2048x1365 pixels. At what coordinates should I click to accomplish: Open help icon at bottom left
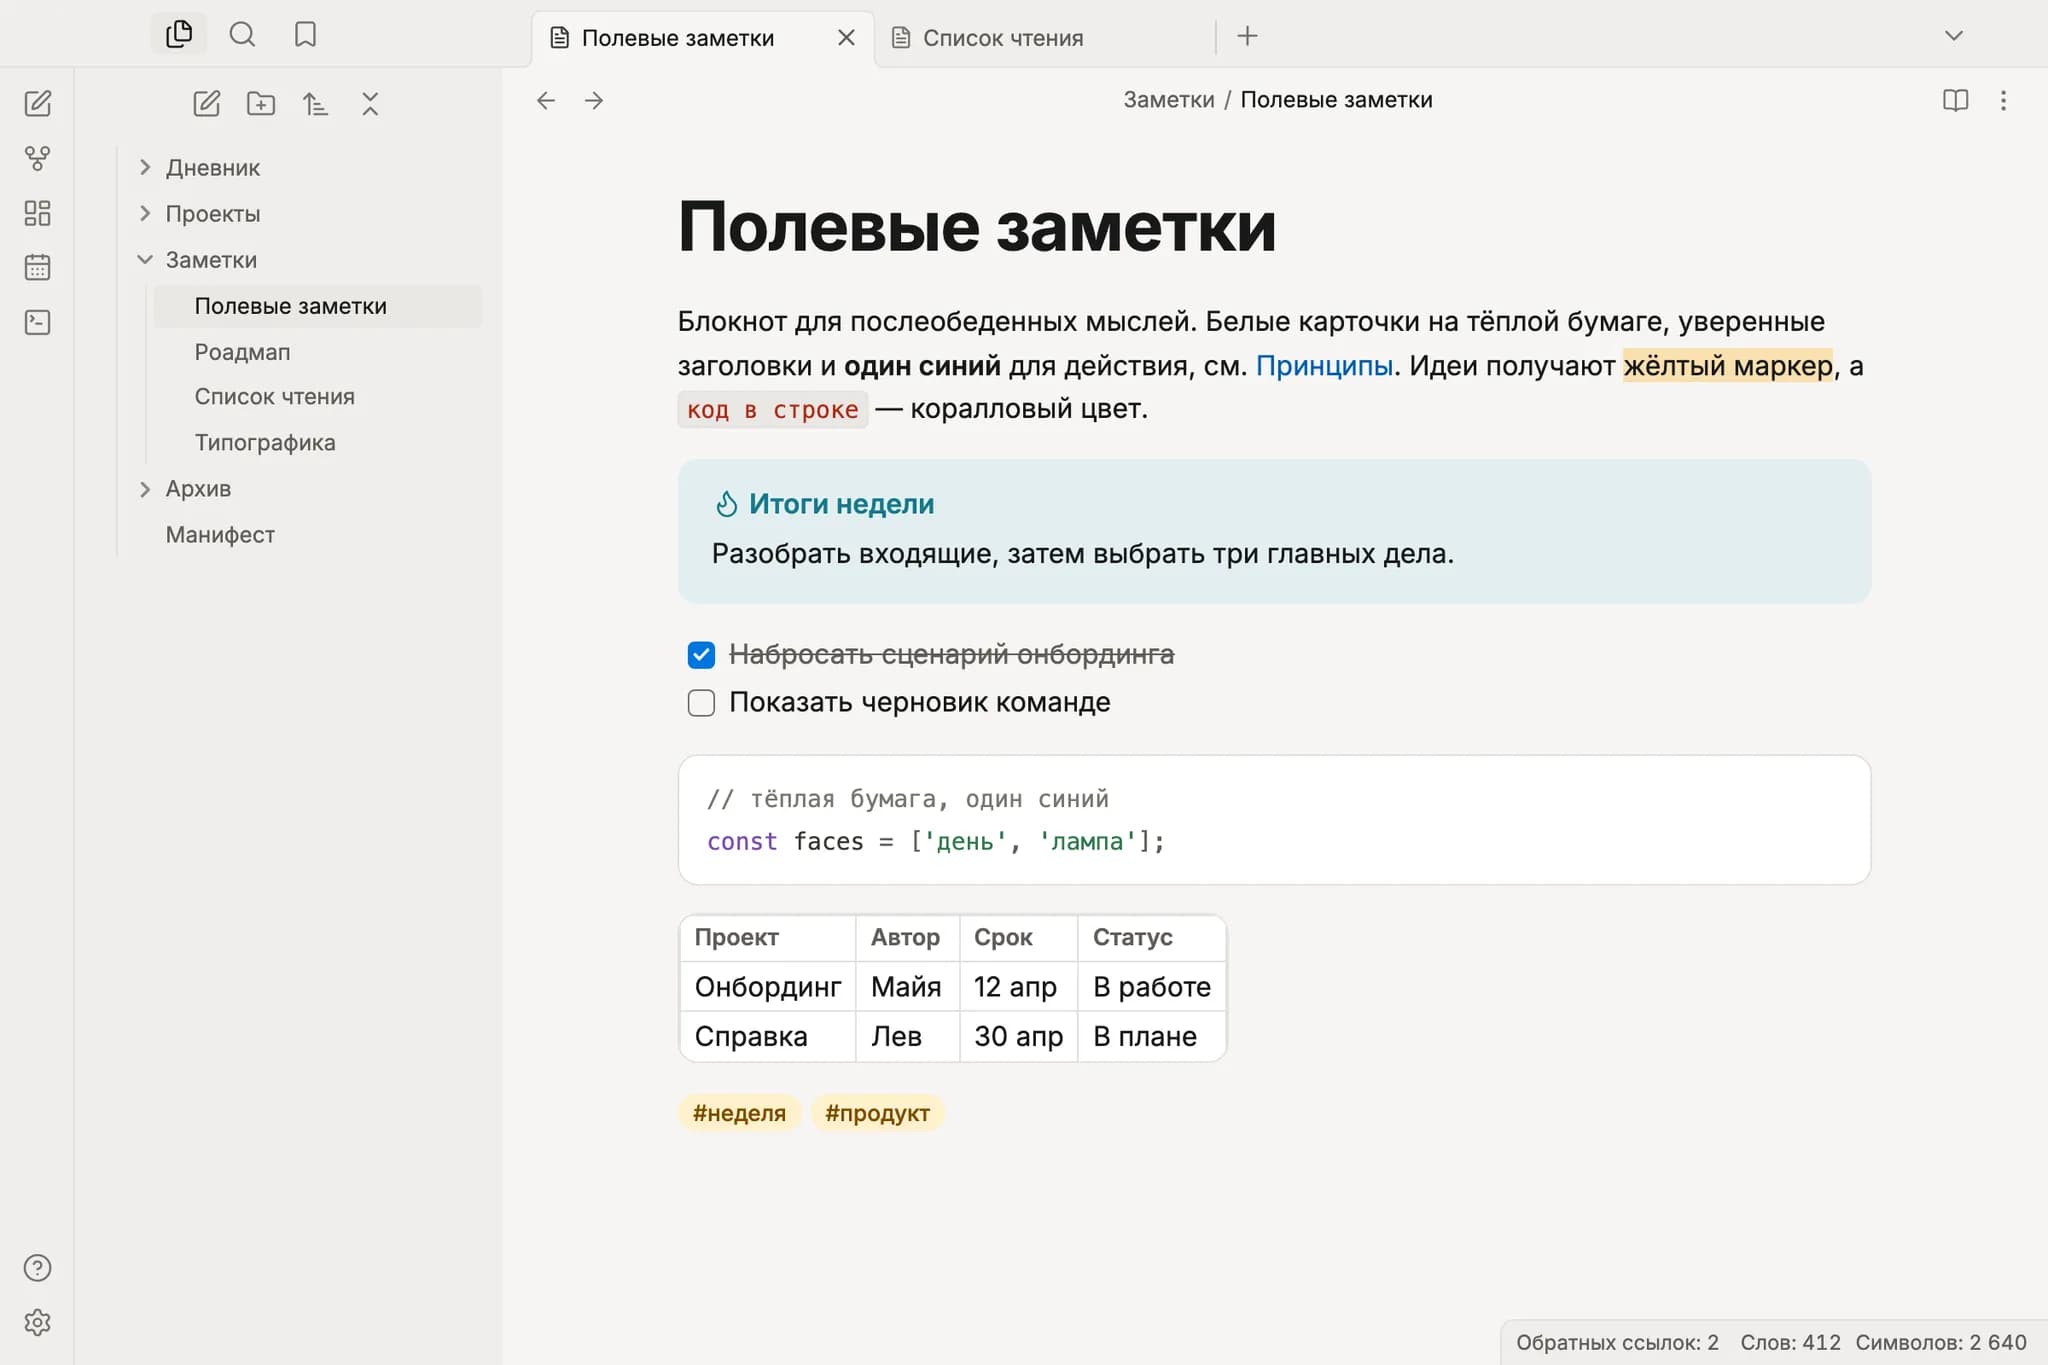(37, 1268)
